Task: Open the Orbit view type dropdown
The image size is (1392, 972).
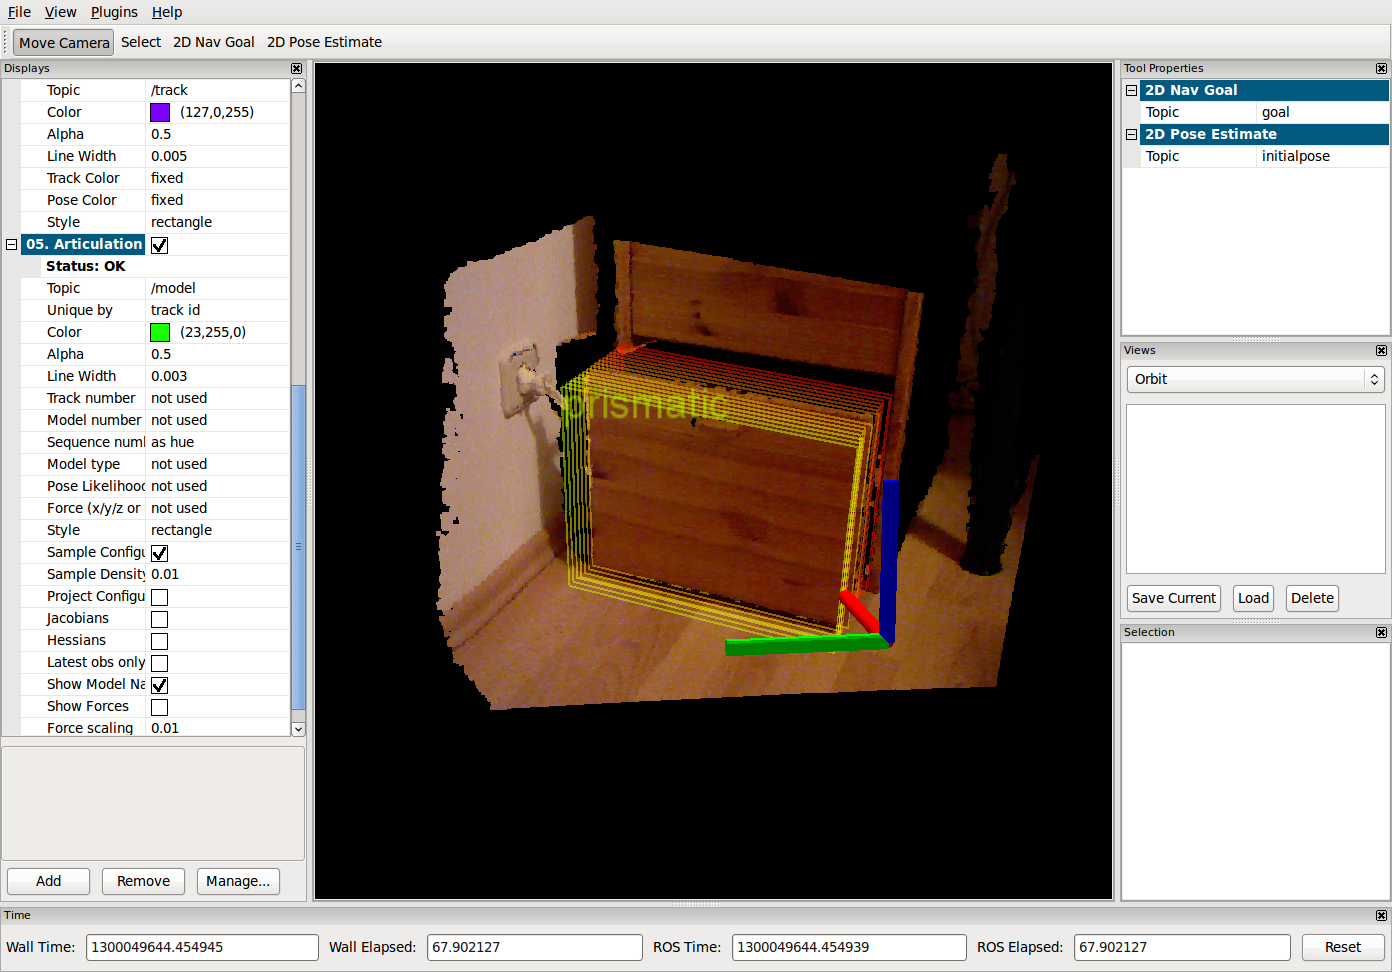Action: (x=1255, y=379)
